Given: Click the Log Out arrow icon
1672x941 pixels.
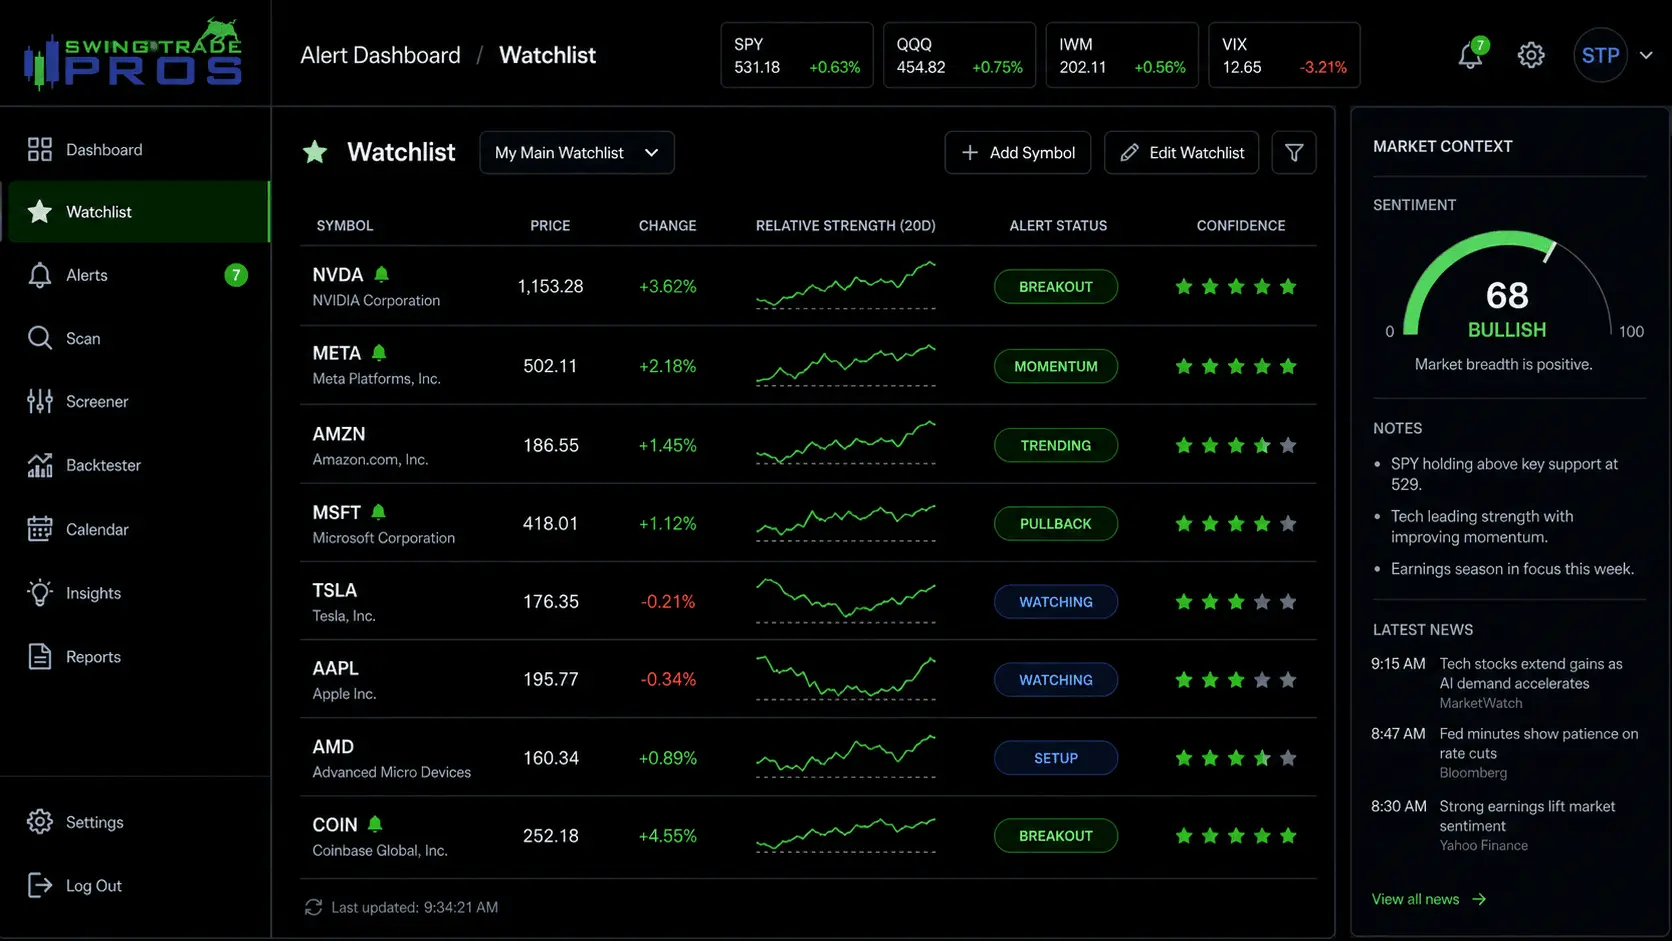Looking at the screenshot, I should [x=40, y=885].
